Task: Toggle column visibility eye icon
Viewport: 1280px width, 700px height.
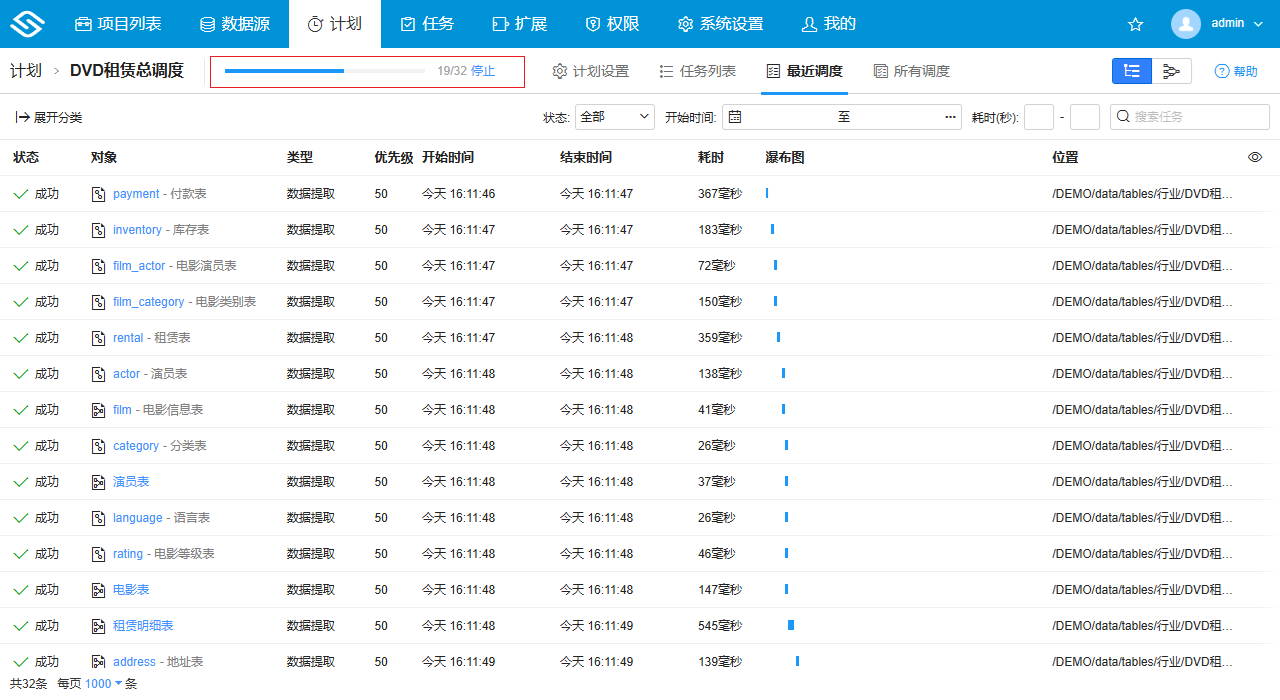Action: (x=1255, y=157)
